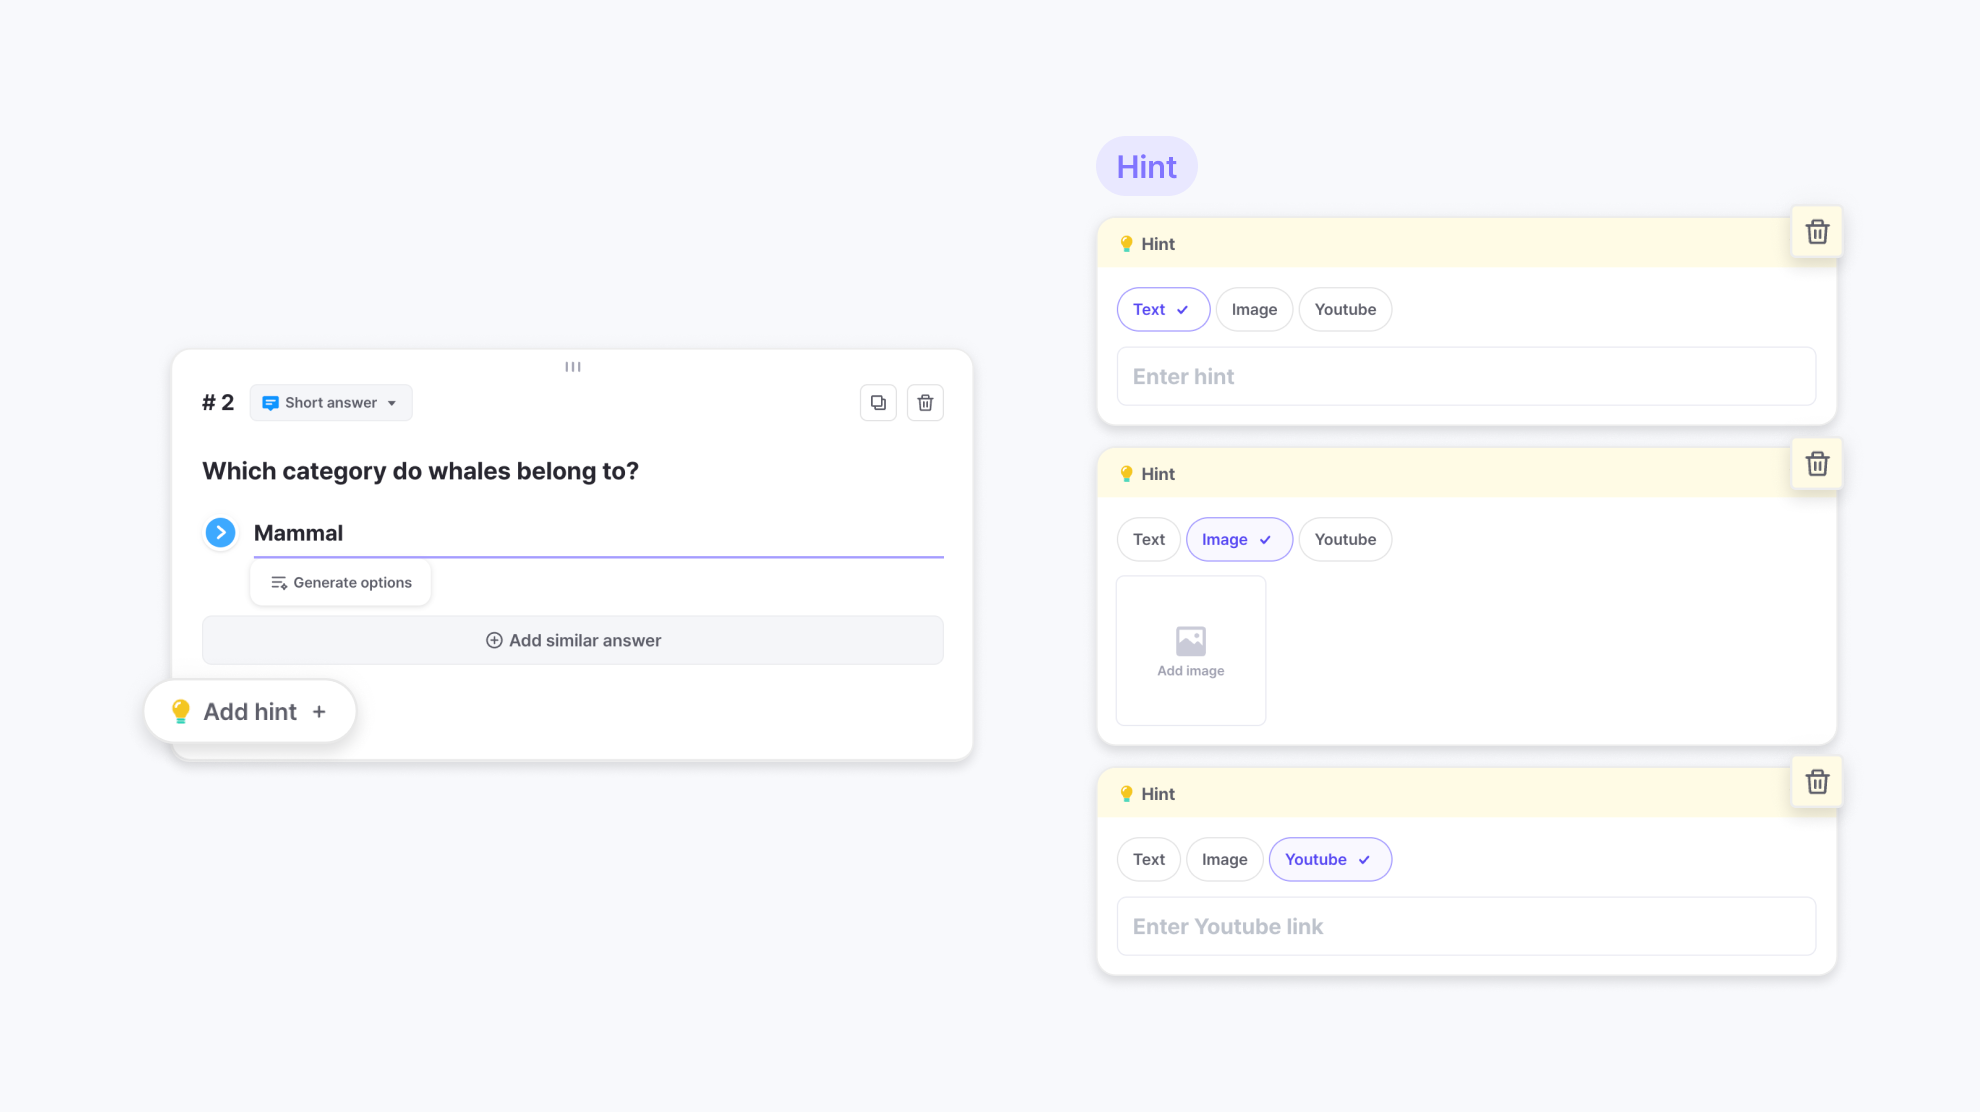Switch first hint to Image type
1980x1112 pixels.
click(1254, 310)
